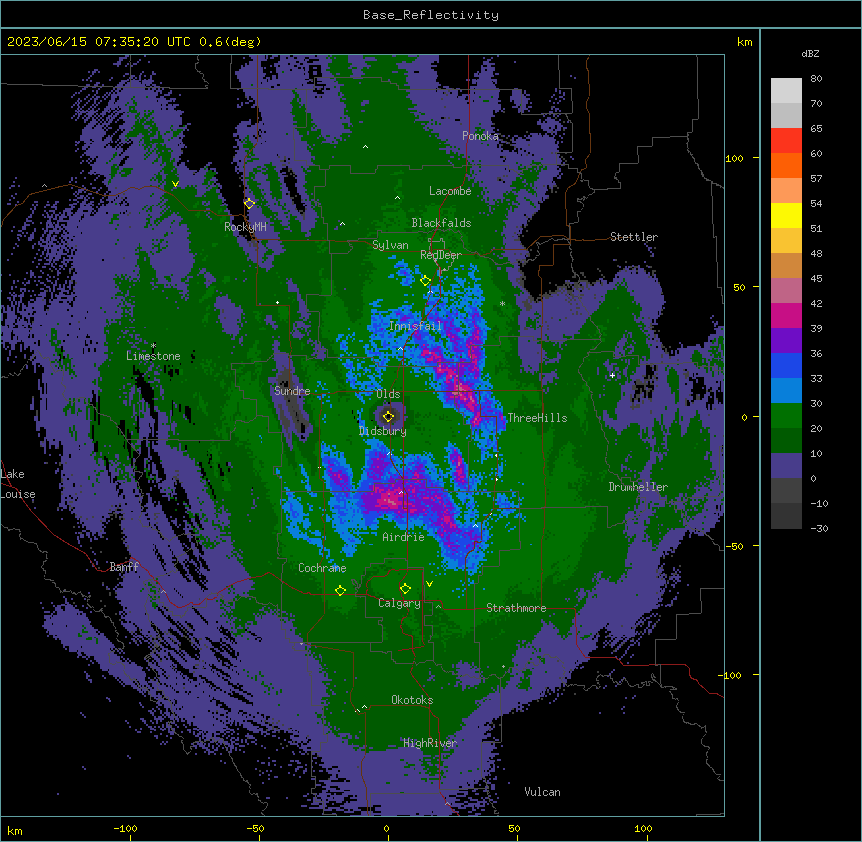The width and height of the screenshot is (862, 842).
Task: Click the yellow V marker northwest of RockyMH
Action: point(175,184)
